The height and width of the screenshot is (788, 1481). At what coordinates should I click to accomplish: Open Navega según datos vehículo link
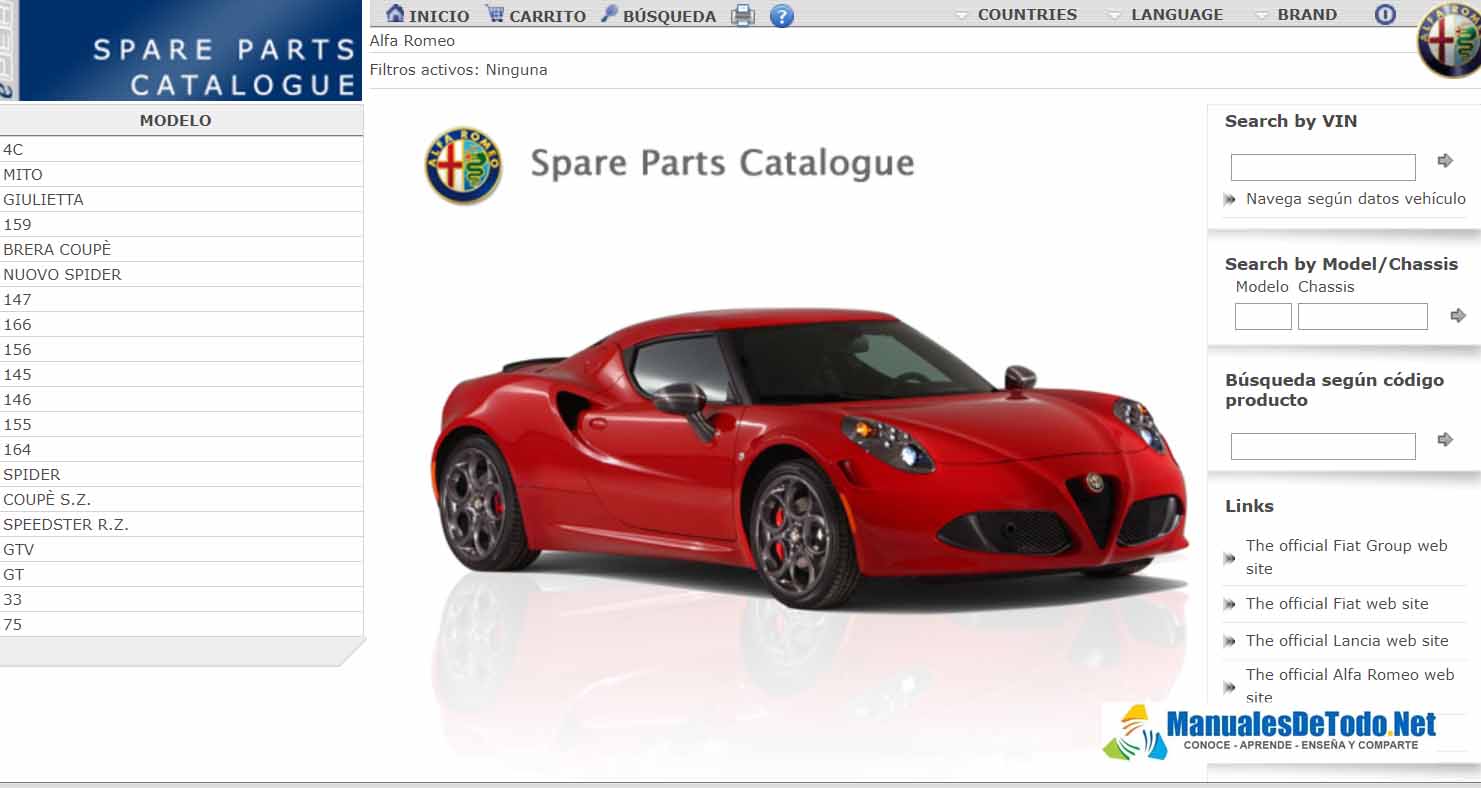pos(1355,199)
